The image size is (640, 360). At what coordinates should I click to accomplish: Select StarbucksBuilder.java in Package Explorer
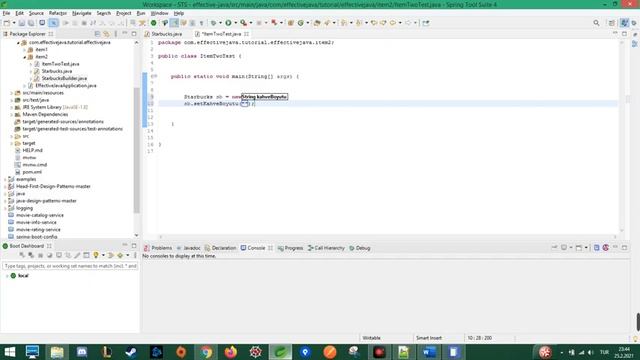point(64,78)
